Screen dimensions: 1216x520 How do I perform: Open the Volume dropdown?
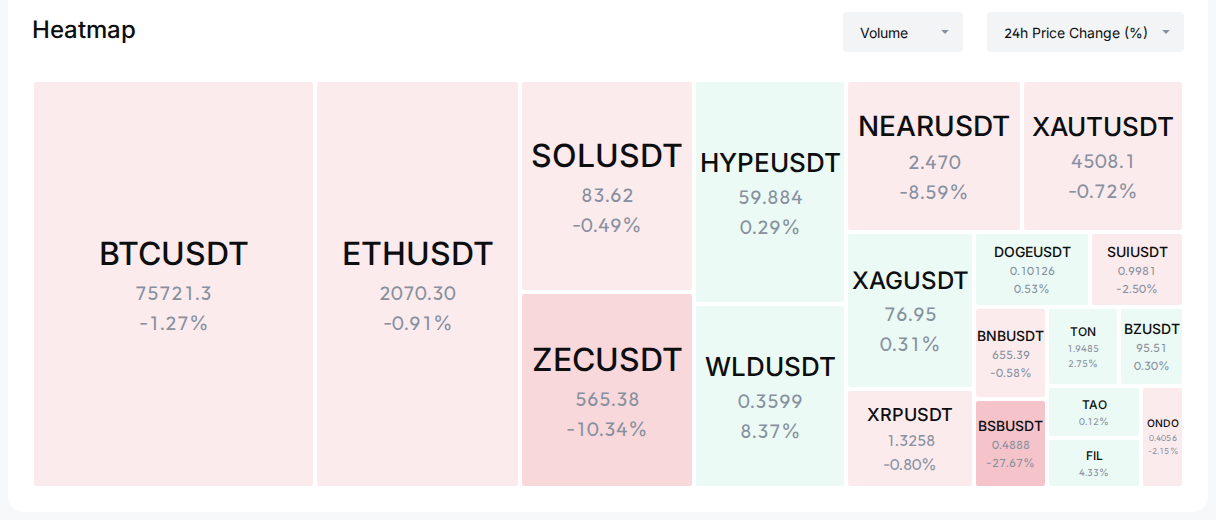[x=902, y=32]
